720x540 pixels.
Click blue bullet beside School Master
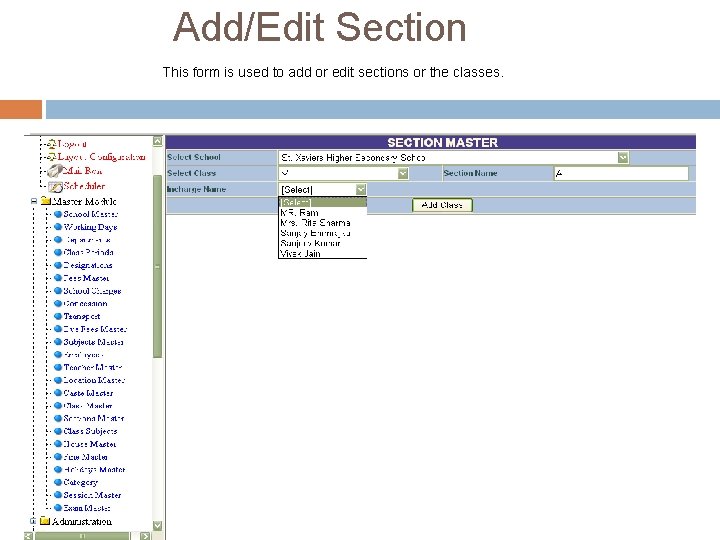(58, 214)
